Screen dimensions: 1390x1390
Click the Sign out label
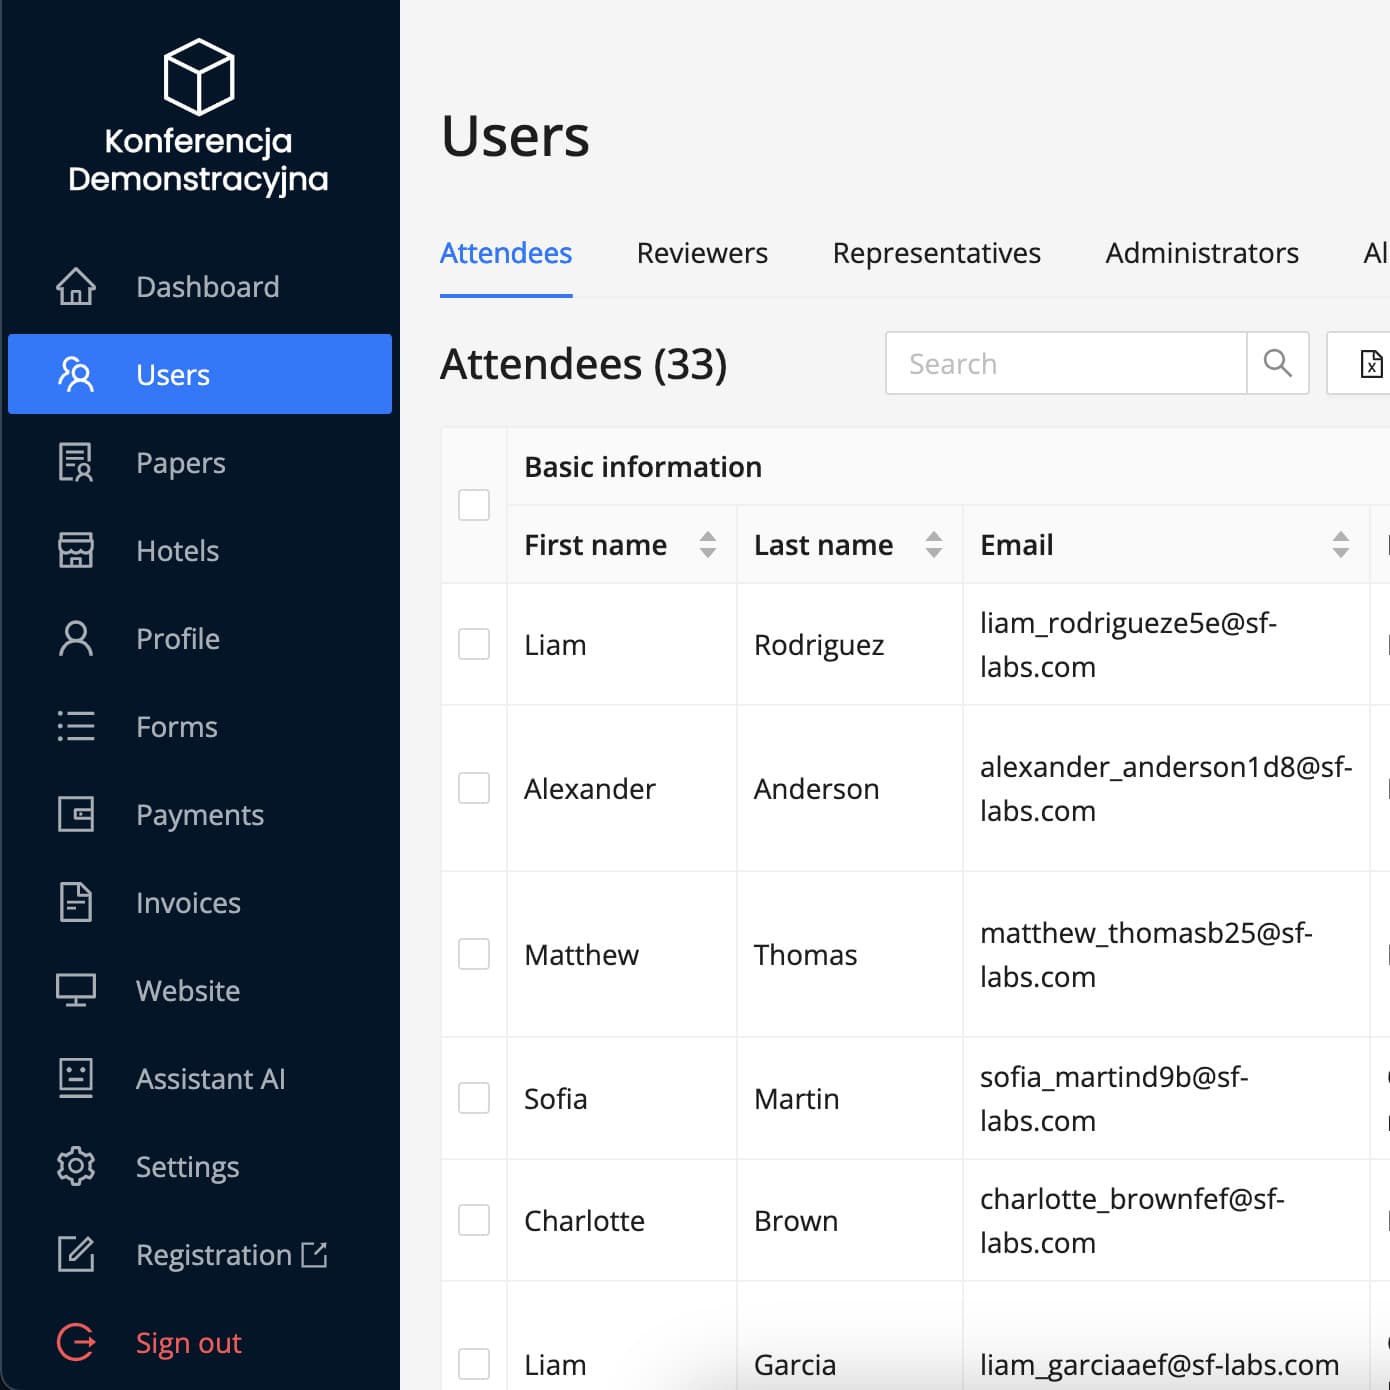click(x=189, y=1343)
